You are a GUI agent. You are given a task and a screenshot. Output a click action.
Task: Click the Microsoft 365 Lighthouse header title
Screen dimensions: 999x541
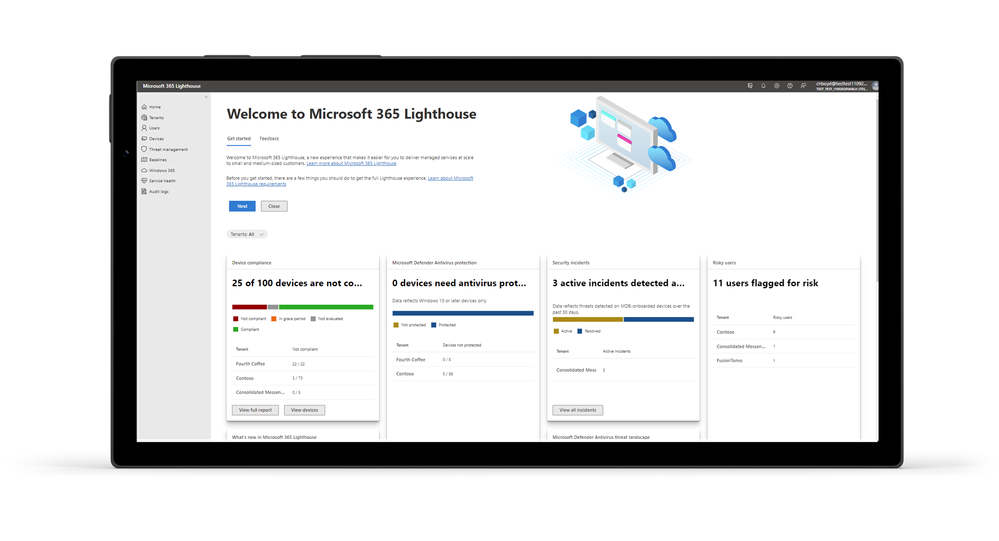(x=171, y=86)
